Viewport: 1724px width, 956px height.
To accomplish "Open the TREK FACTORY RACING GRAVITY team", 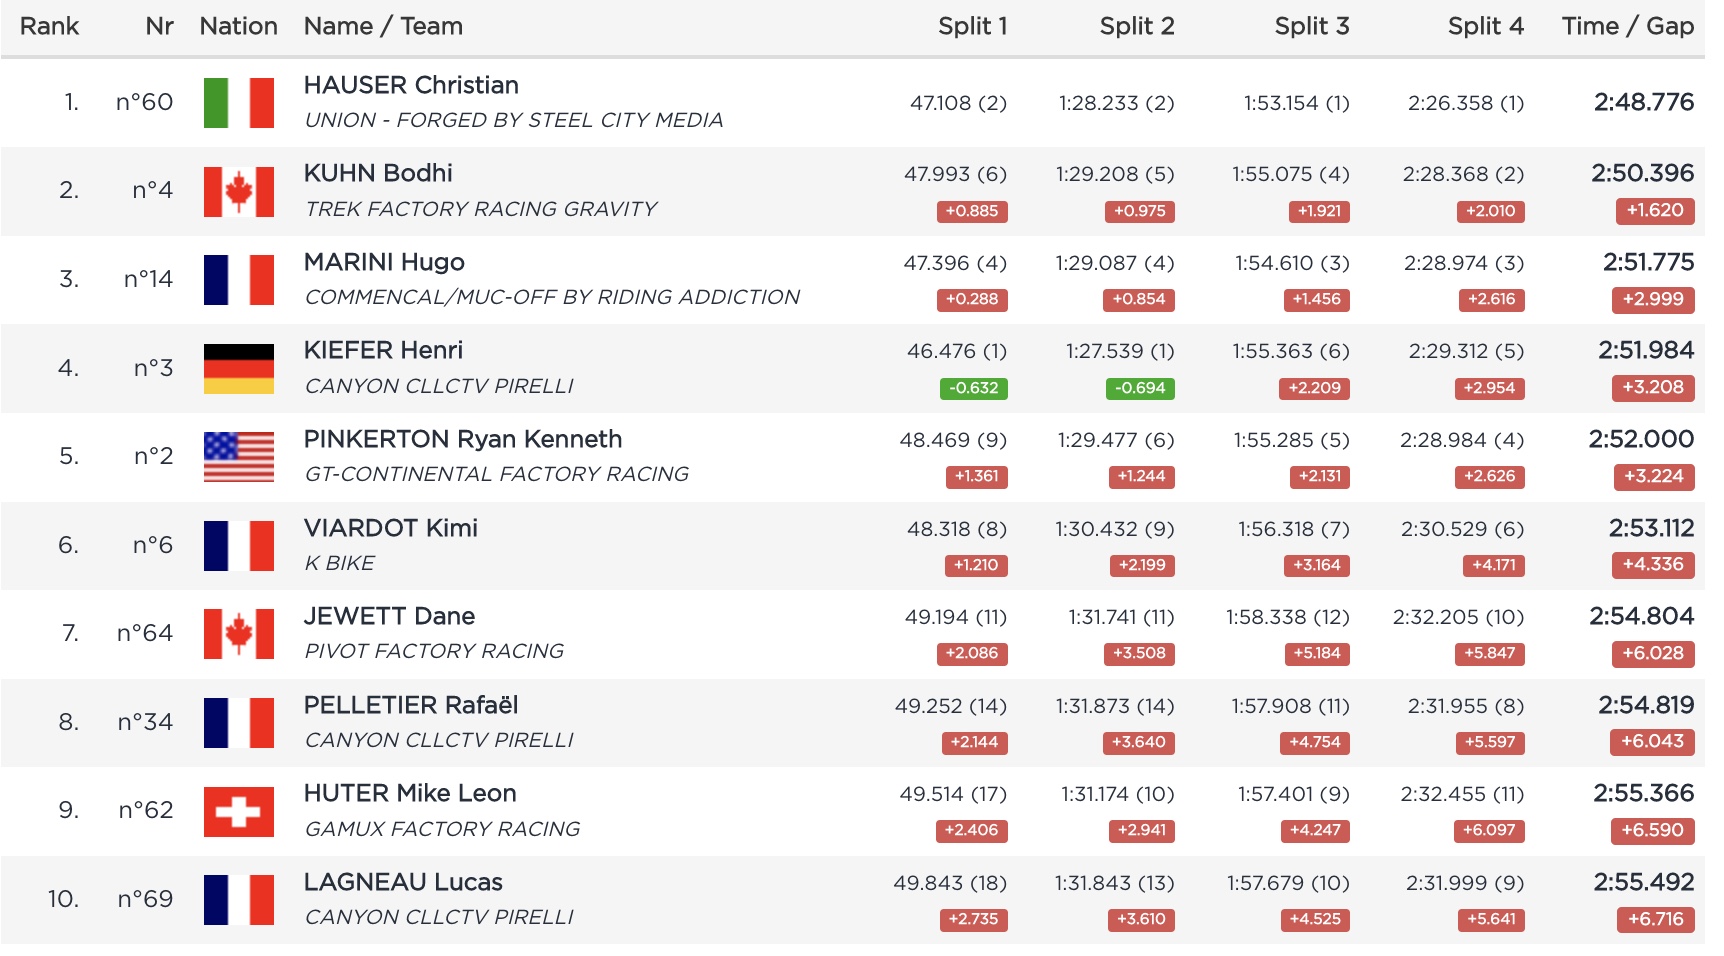I will click(481, 209).
